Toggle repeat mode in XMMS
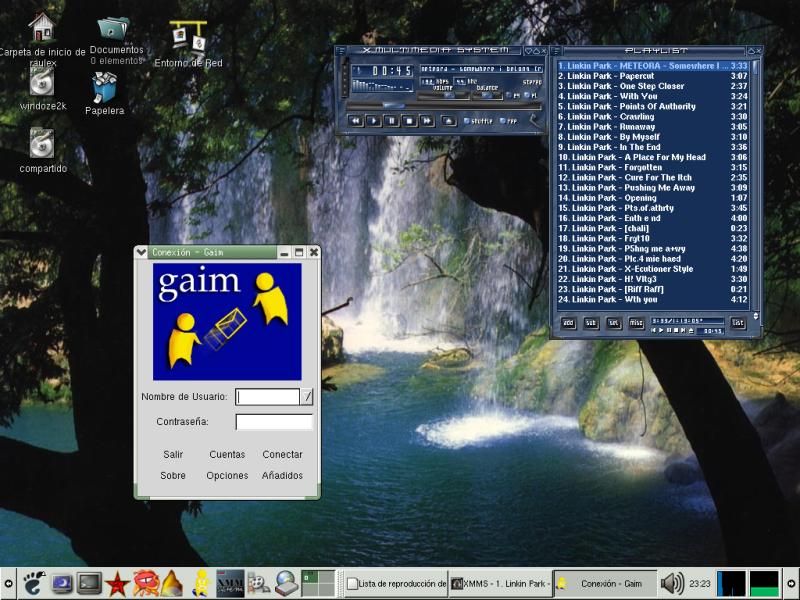 [x=509, y=120]
